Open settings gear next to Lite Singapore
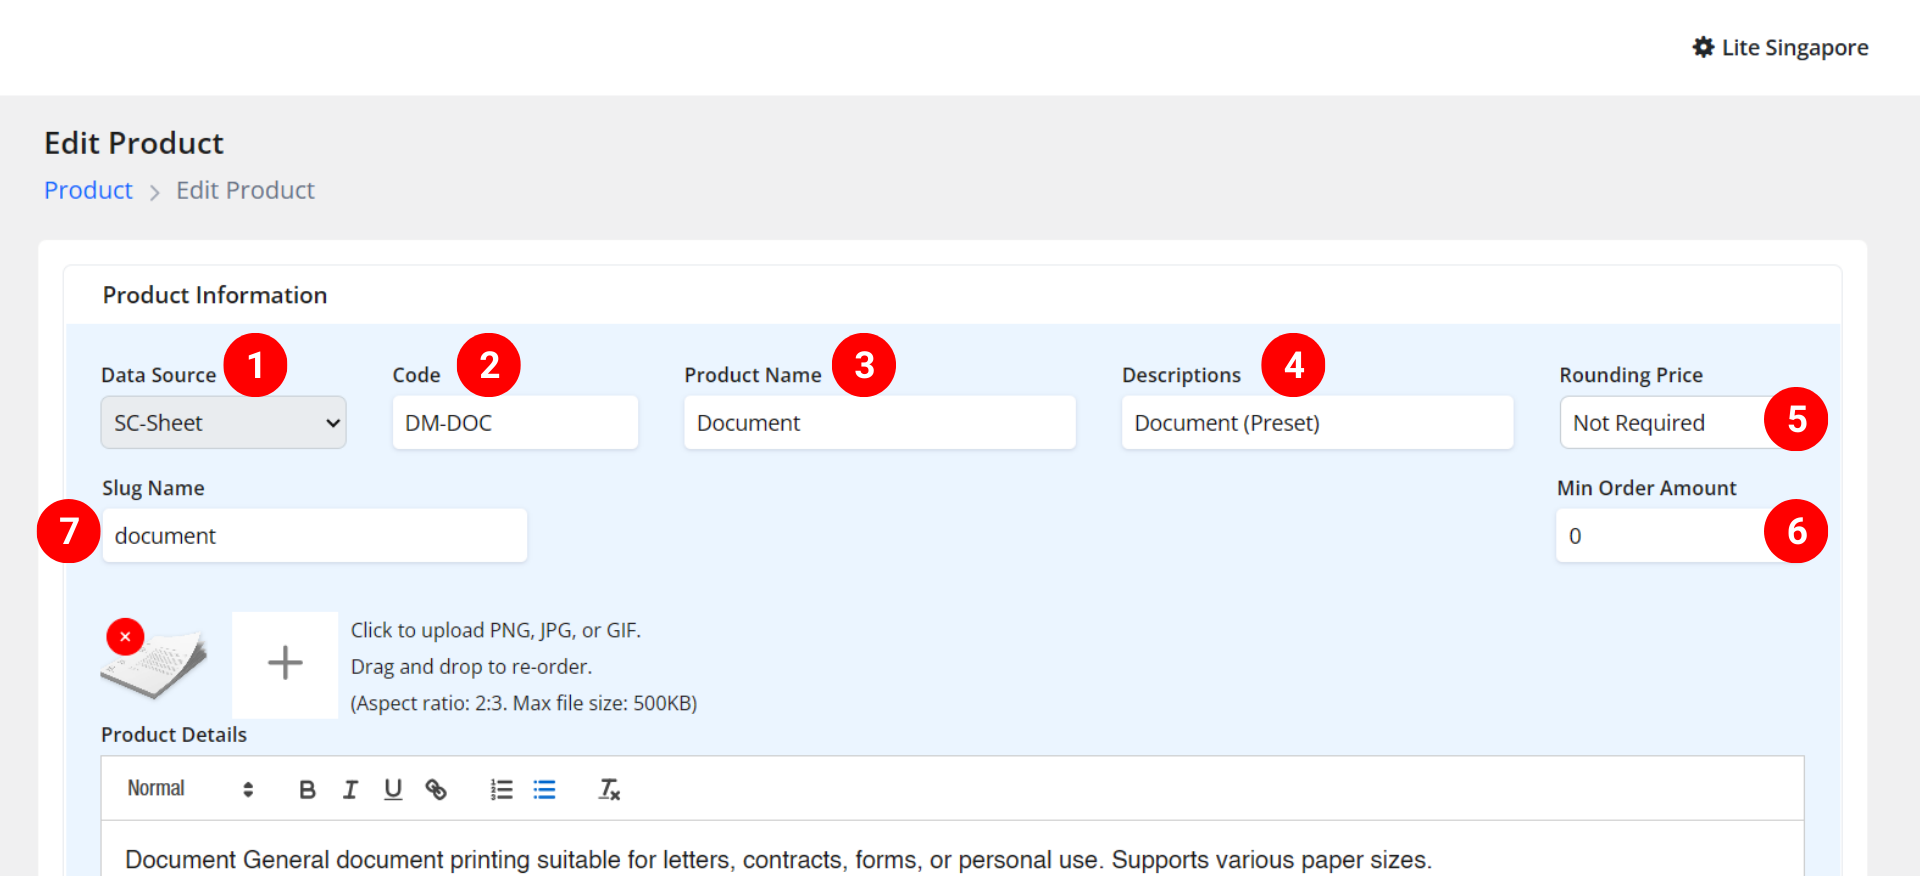Image resolution: width=1920 pixels, height=876 pixels. (x=1703, y=47)
